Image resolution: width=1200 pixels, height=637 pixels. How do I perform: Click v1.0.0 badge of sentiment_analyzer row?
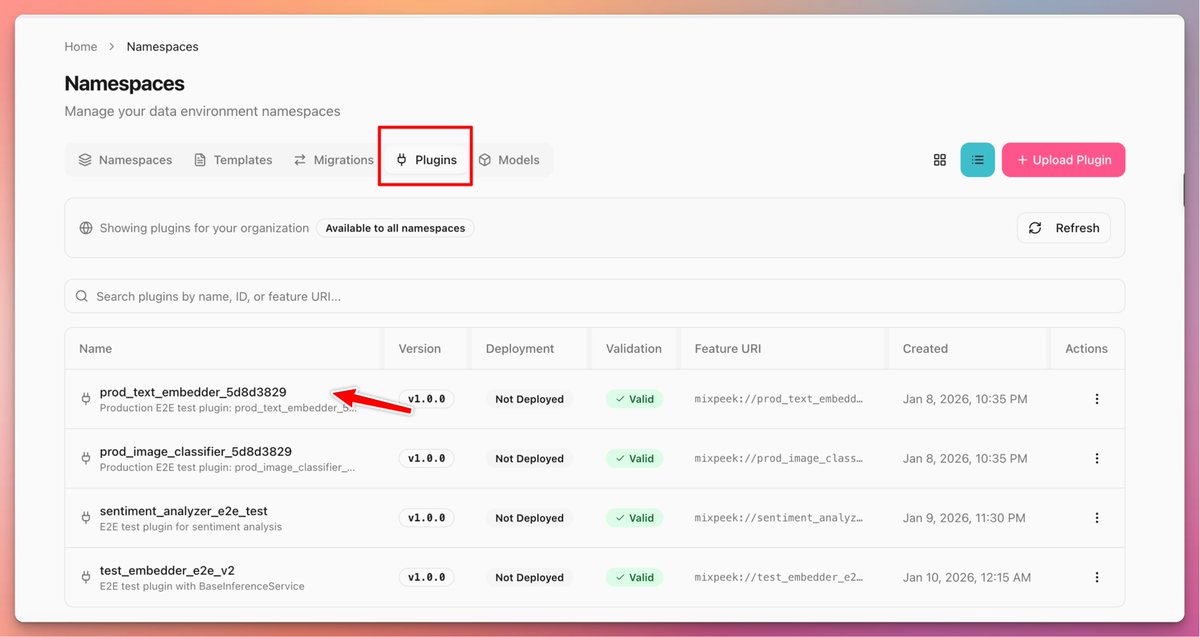click(x=426, y=518)
